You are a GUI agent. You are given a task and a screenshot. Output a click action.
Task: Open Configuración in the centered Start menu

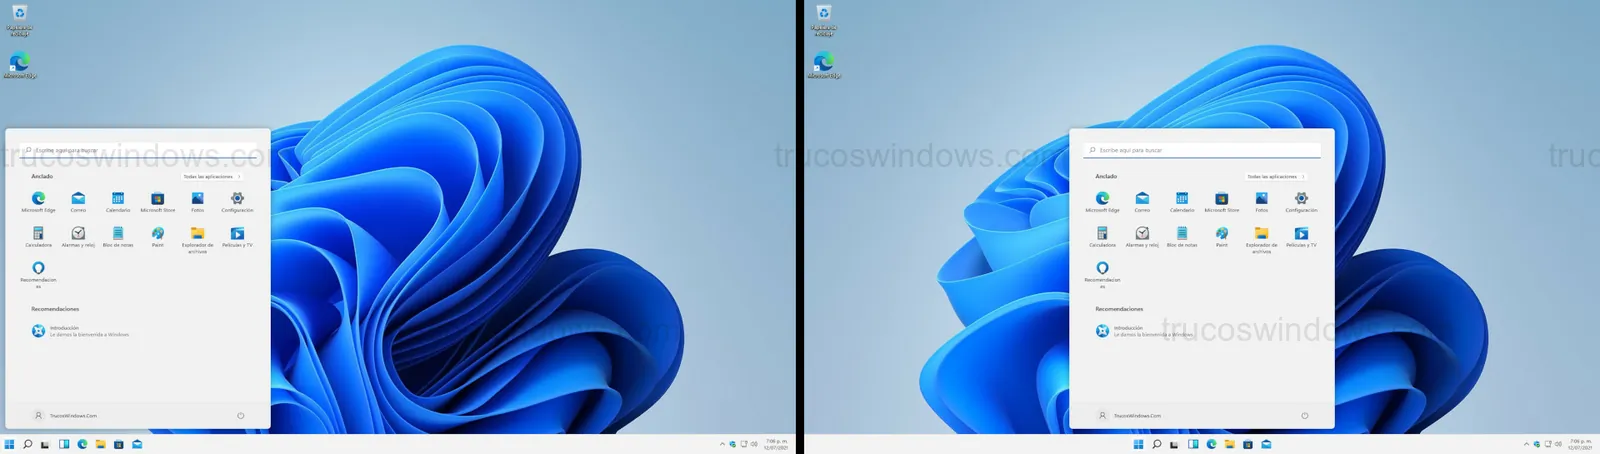click(1301, 199)
